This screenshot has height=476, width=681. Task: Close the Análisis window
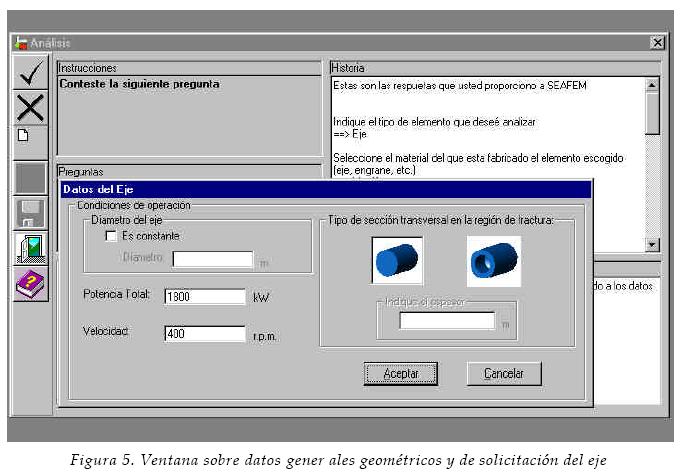point(657,43)
